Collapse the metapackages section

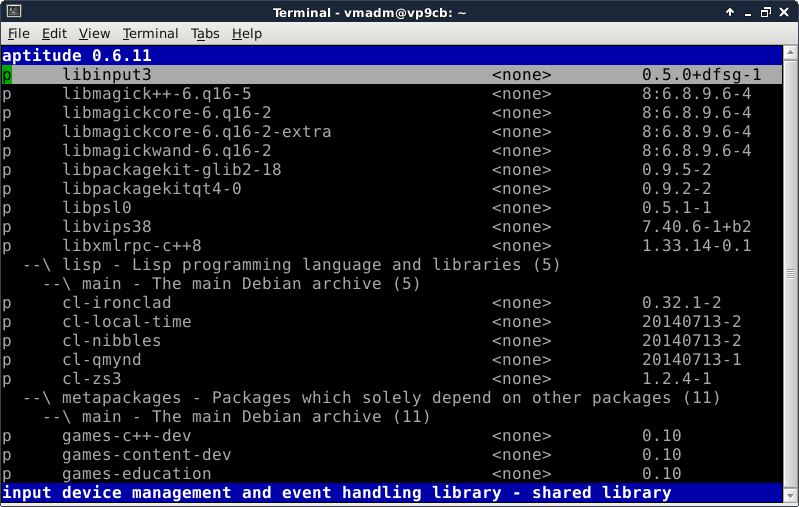[x=37, y=398]
